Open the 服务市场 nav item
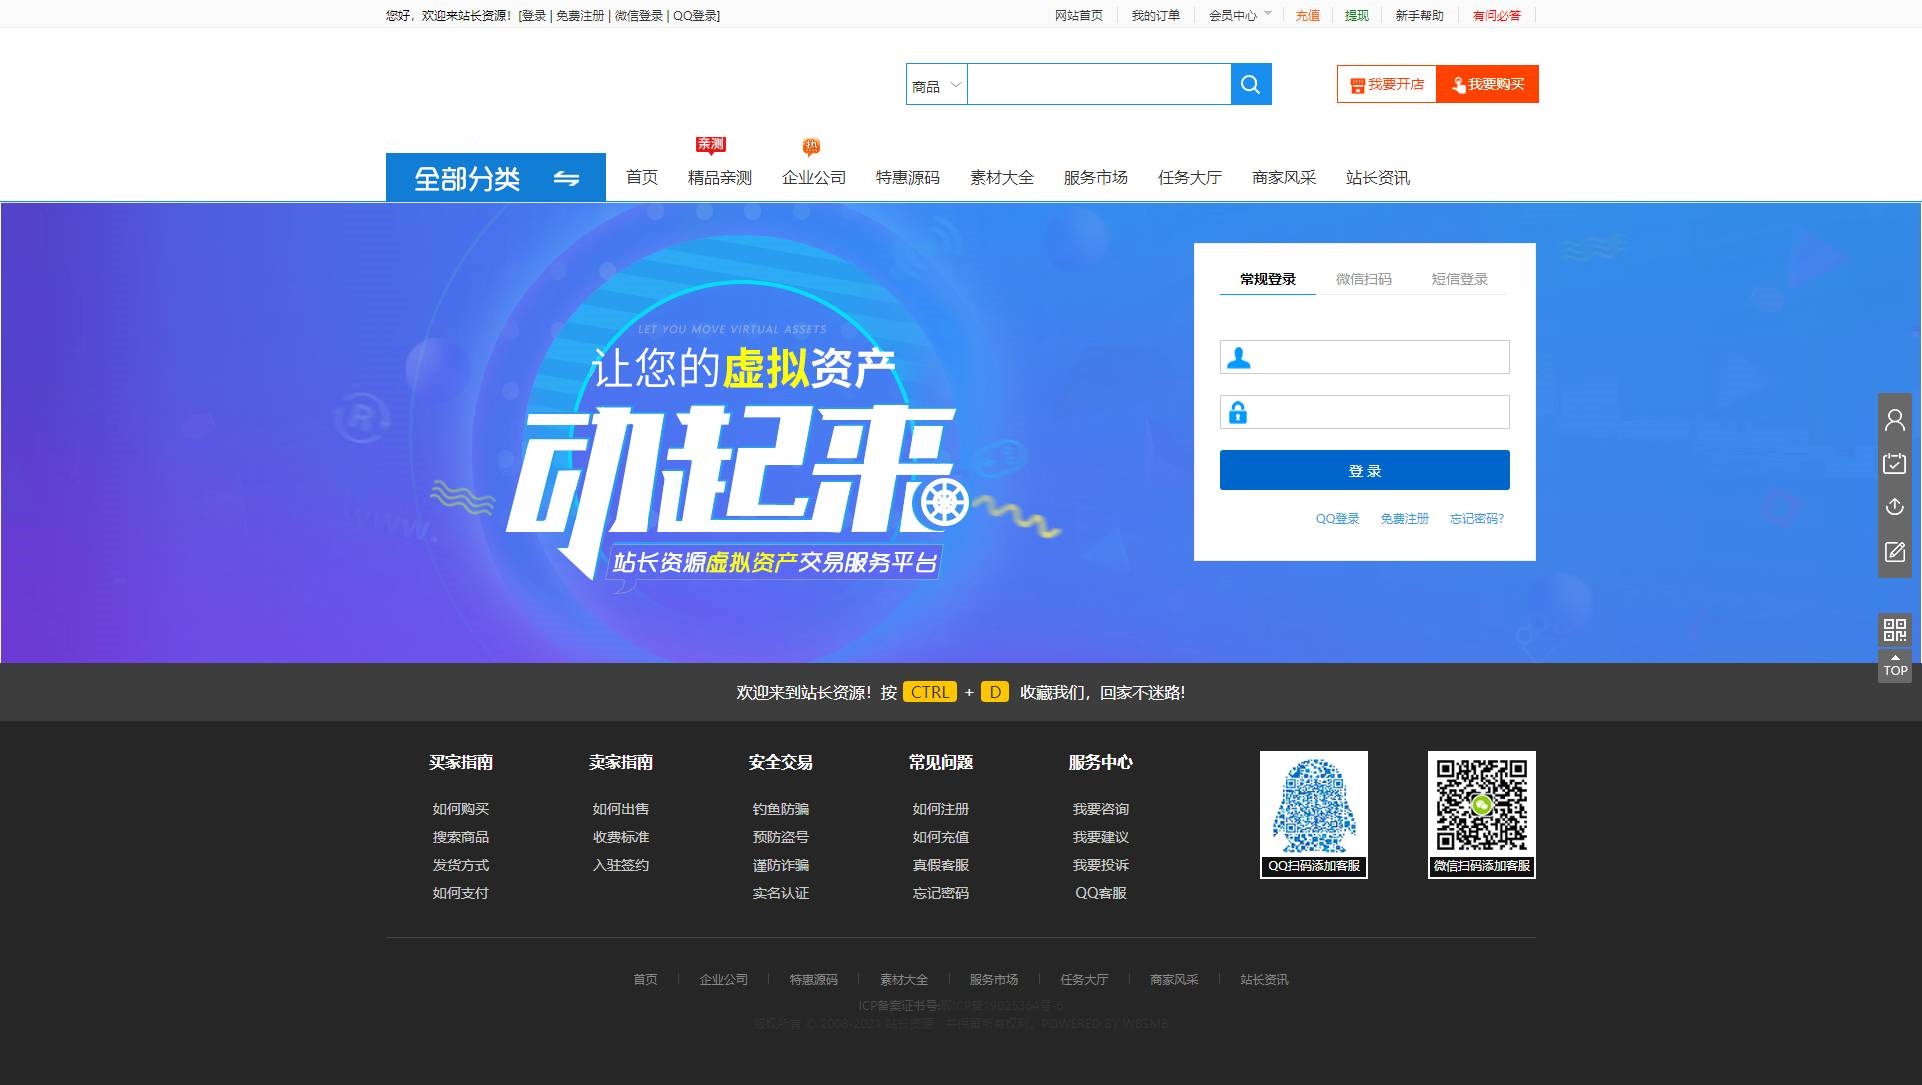This screenshot has height=1085, width=1922. pyautogui.click(x=1095, y=177)
